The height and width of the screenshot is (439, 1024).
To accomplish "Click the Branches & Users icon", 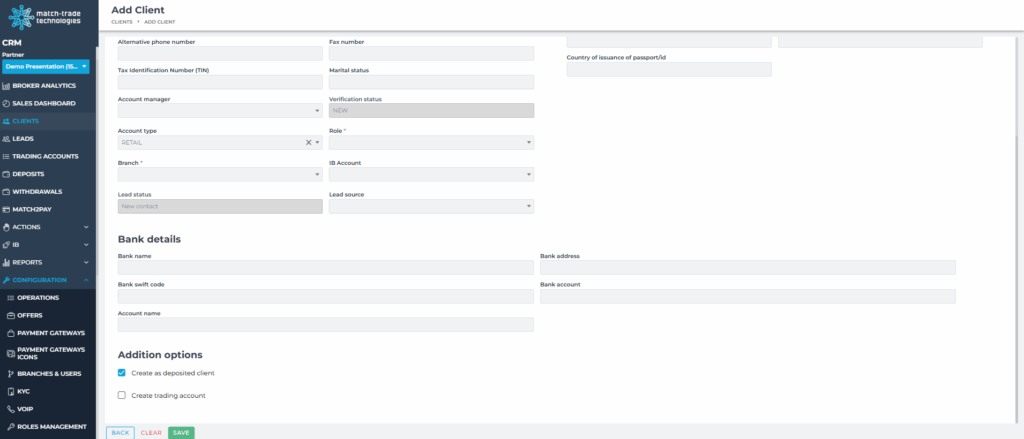I will [x=9, y=373].
